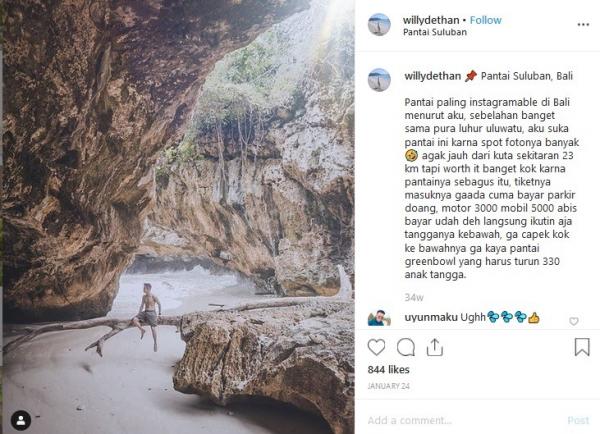Open the Pantai Suluban location link
This screenshot has height=434, width=600.
pyautogui.click(x=435, y=32)
